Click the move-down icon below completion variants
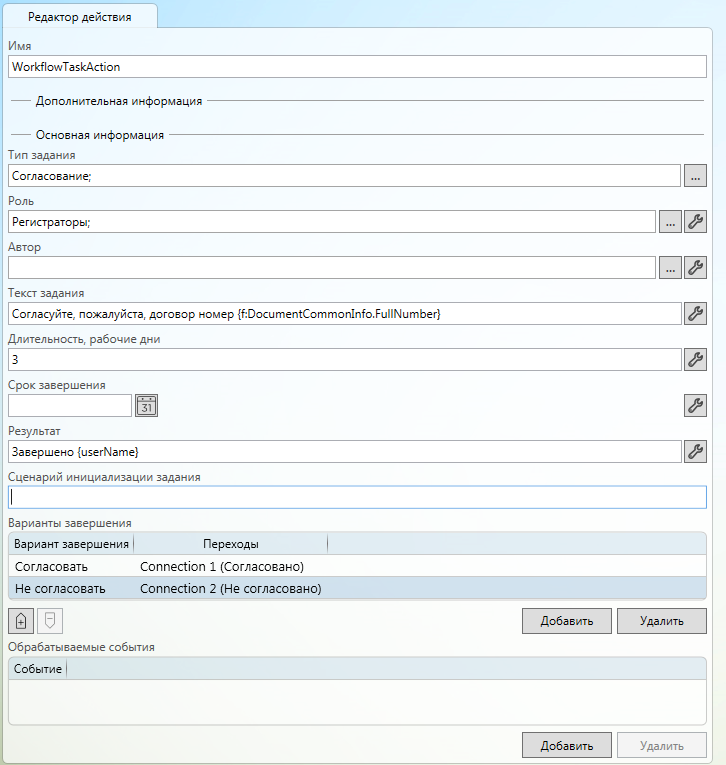This screenshot has height=765, width=726. (49, 620)
